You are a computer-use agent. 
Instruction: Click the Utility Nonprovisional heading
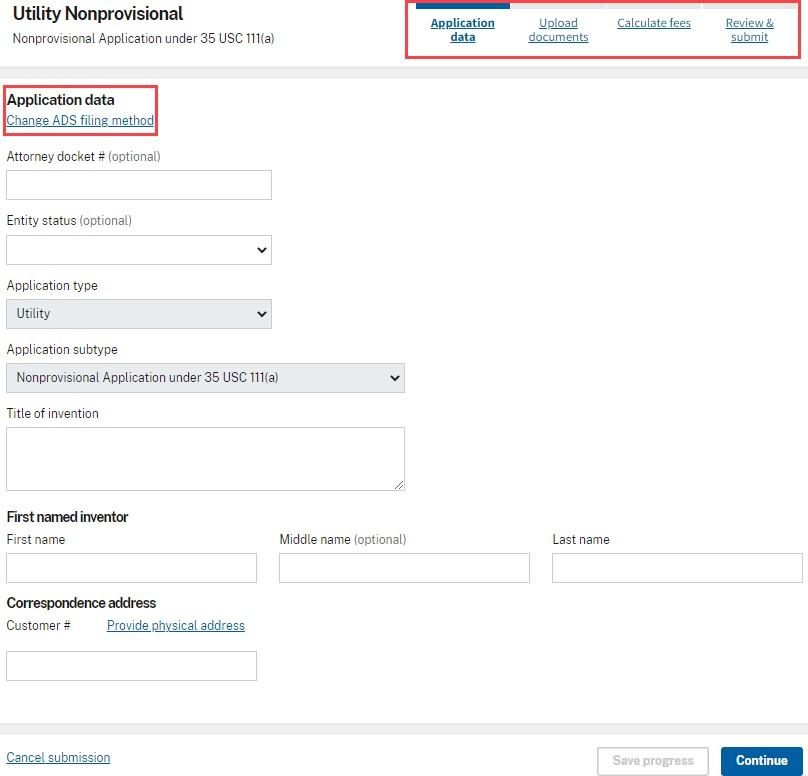pyautogui.click(x=98, y=14)
